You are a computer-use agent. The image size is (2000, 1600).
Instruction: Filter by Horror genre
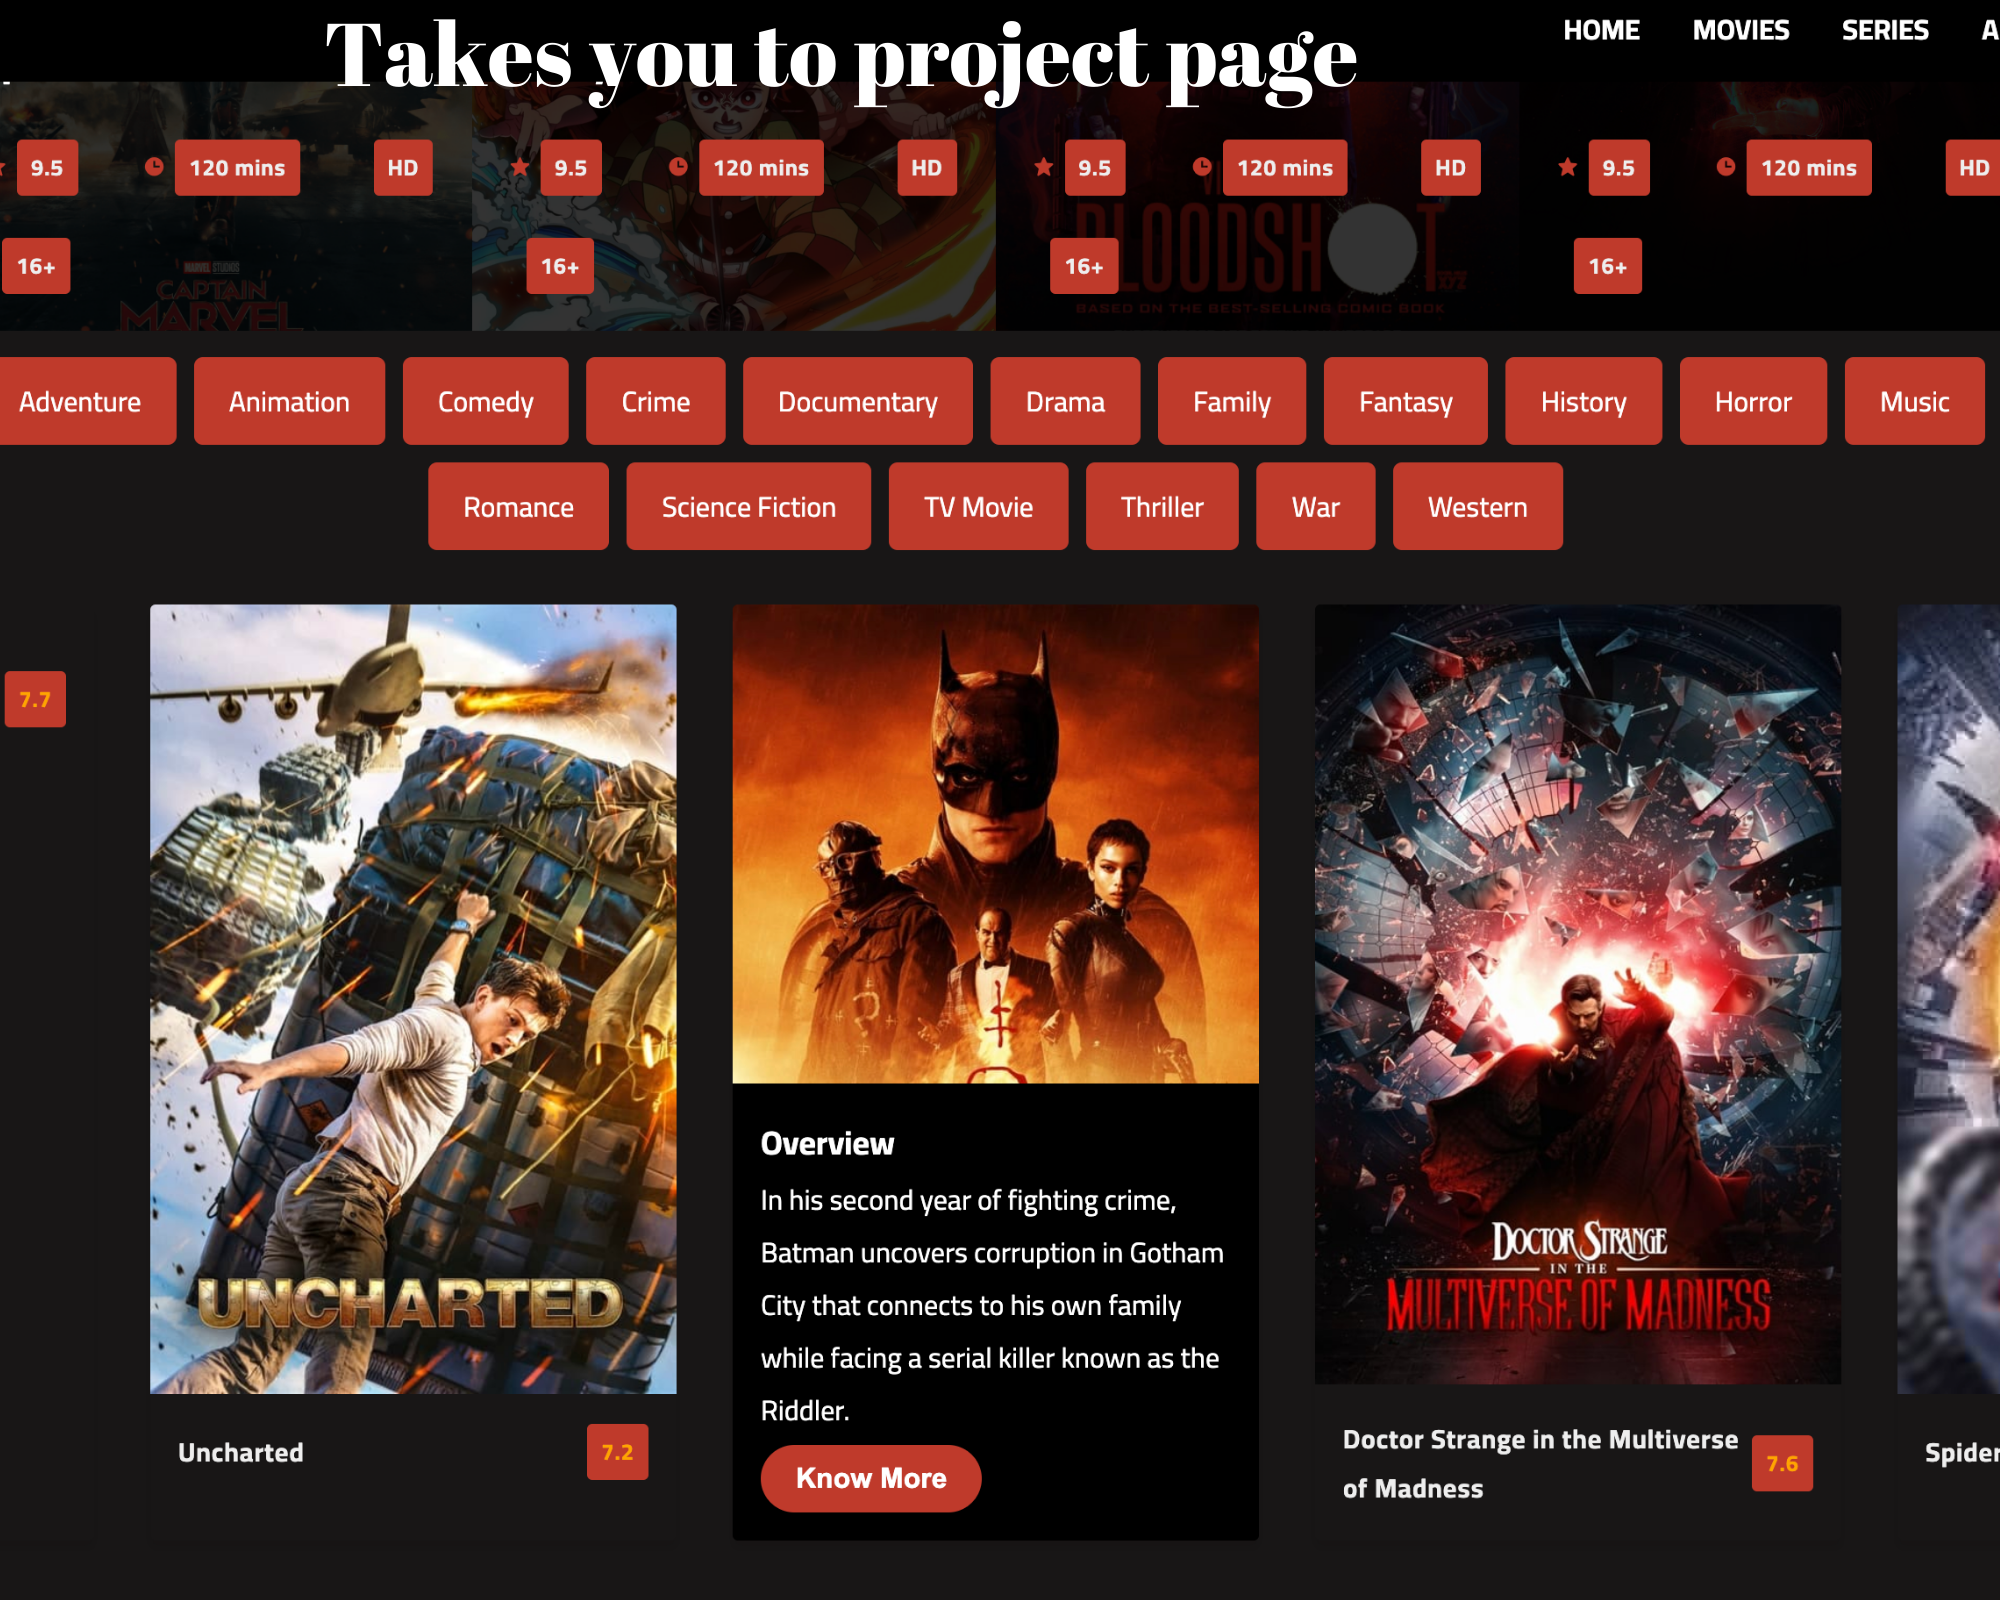[x=1753, y=401]
